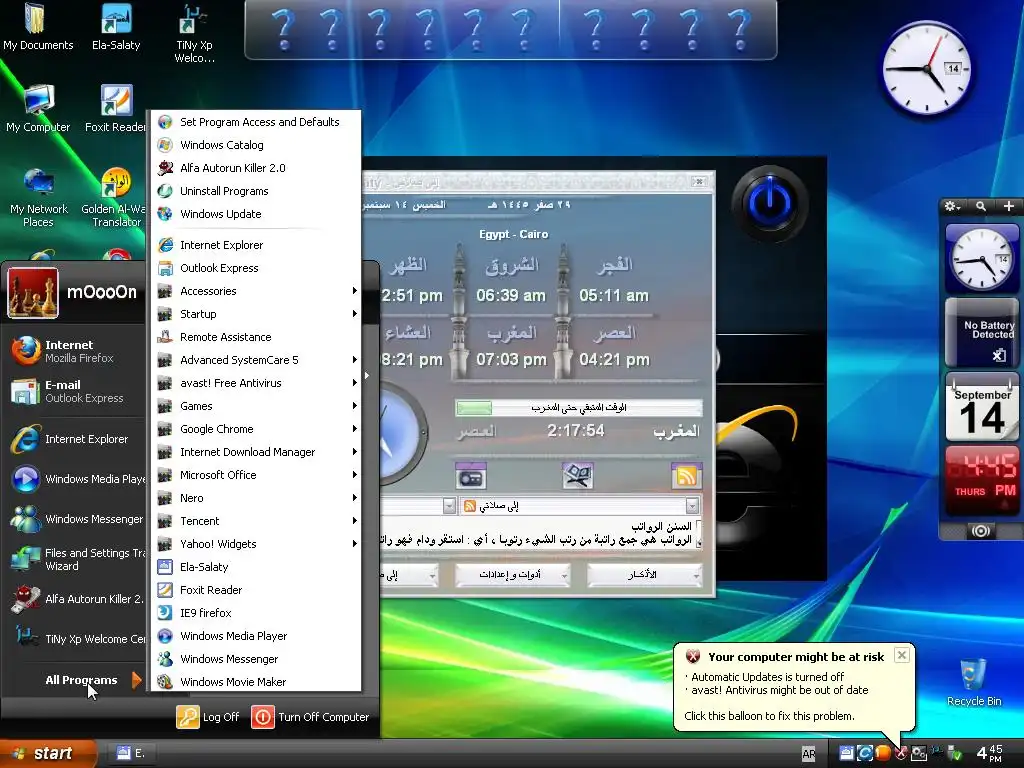The width and height of the screenshot is (1024, 768).
Task: Click the orange avast tray icon
Action: [x=883, y=753]
